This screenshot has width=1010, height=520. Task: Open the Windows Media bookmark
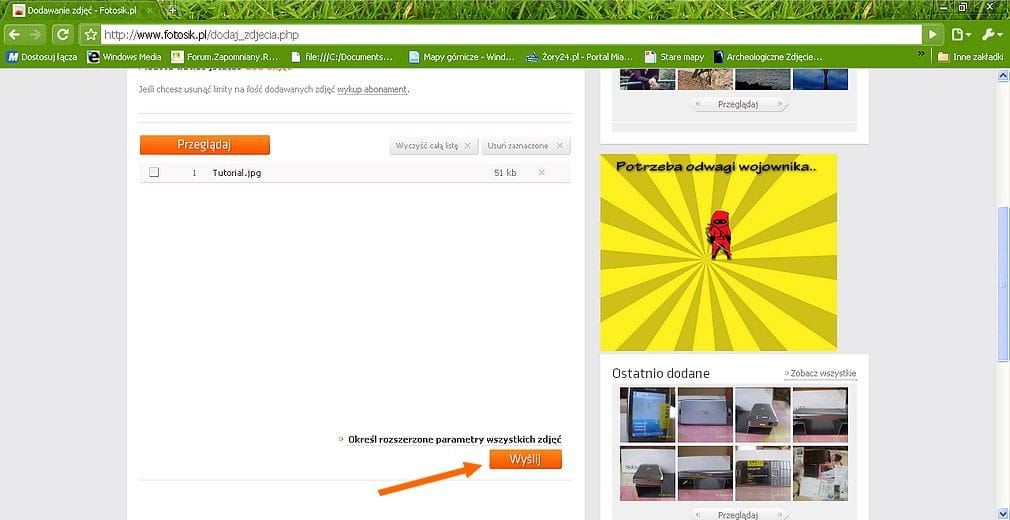click(x=124, y=57)
